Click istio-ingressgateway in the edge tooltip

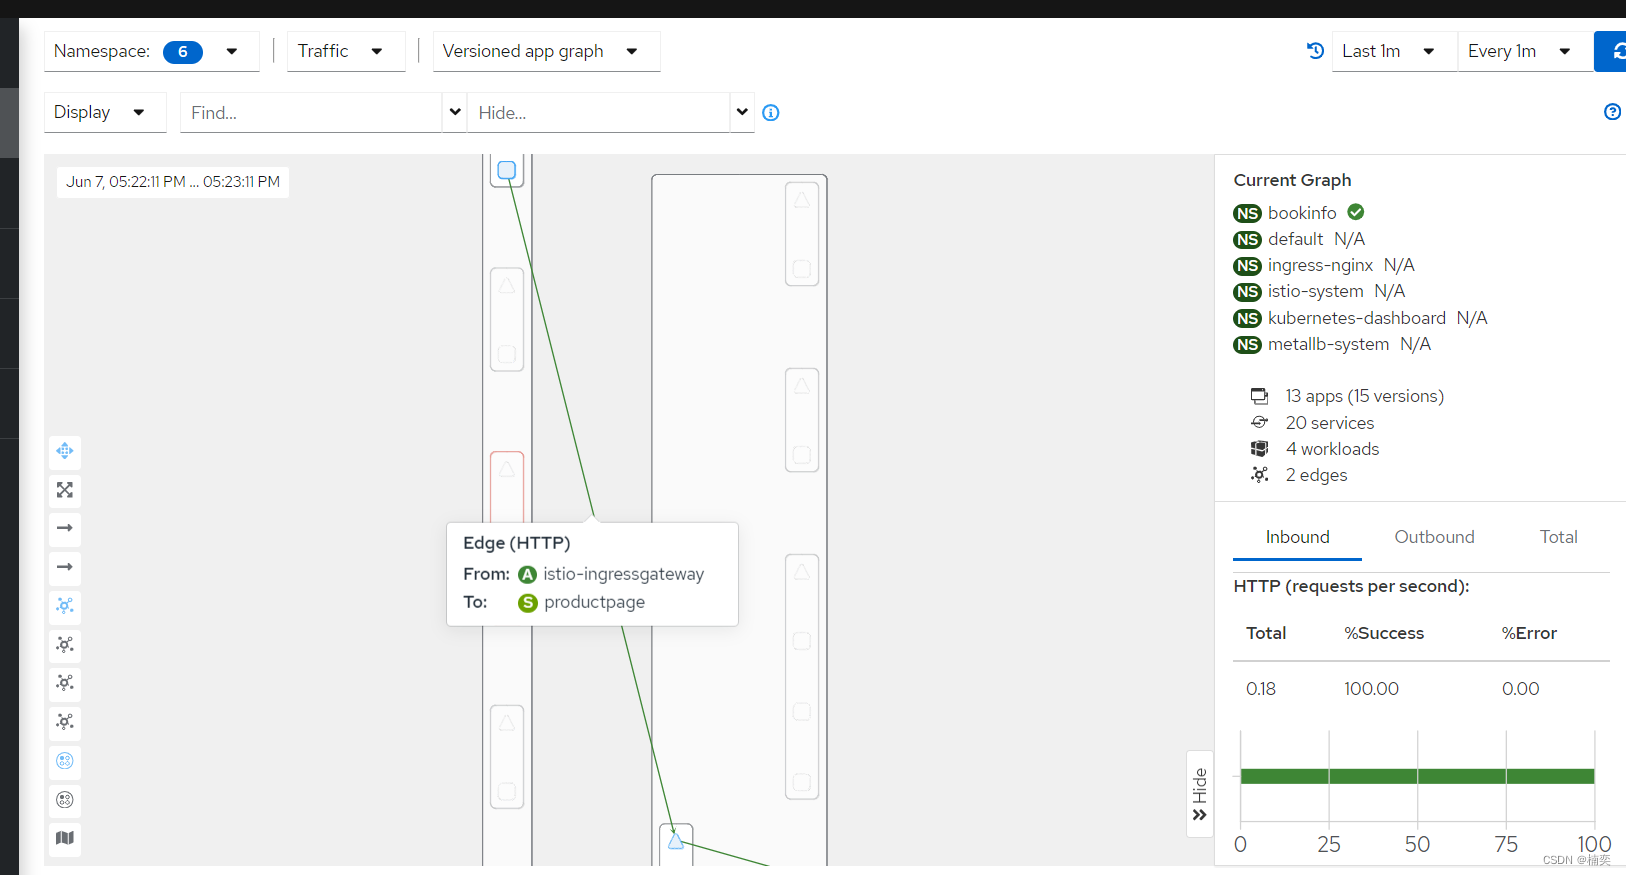623,574
